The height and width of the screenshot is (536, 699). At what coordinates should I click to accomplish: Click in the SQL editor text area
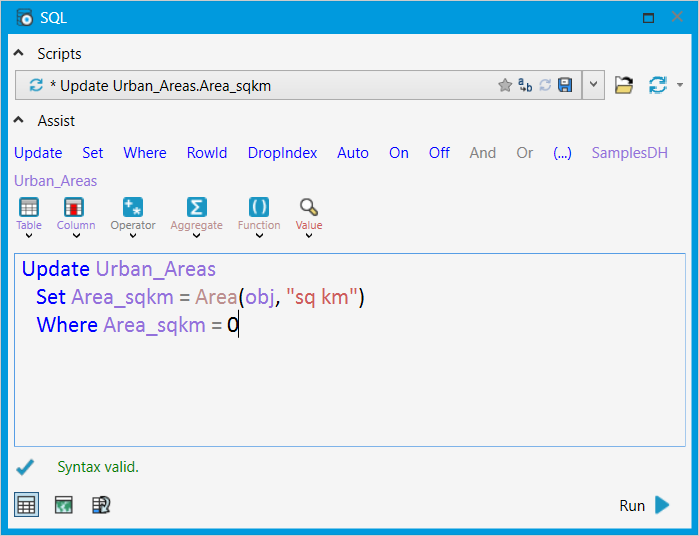[350, 350]
